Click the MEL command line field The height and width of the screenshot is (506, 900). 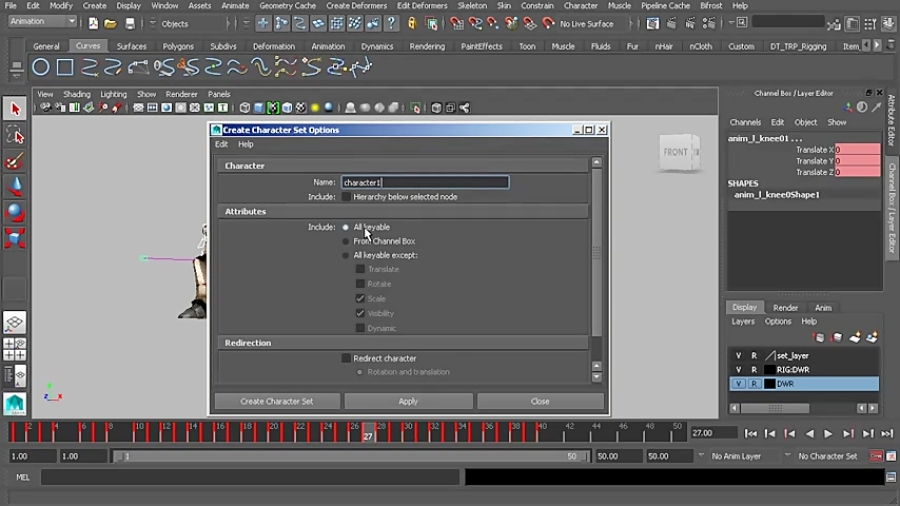tap(250, 477)
